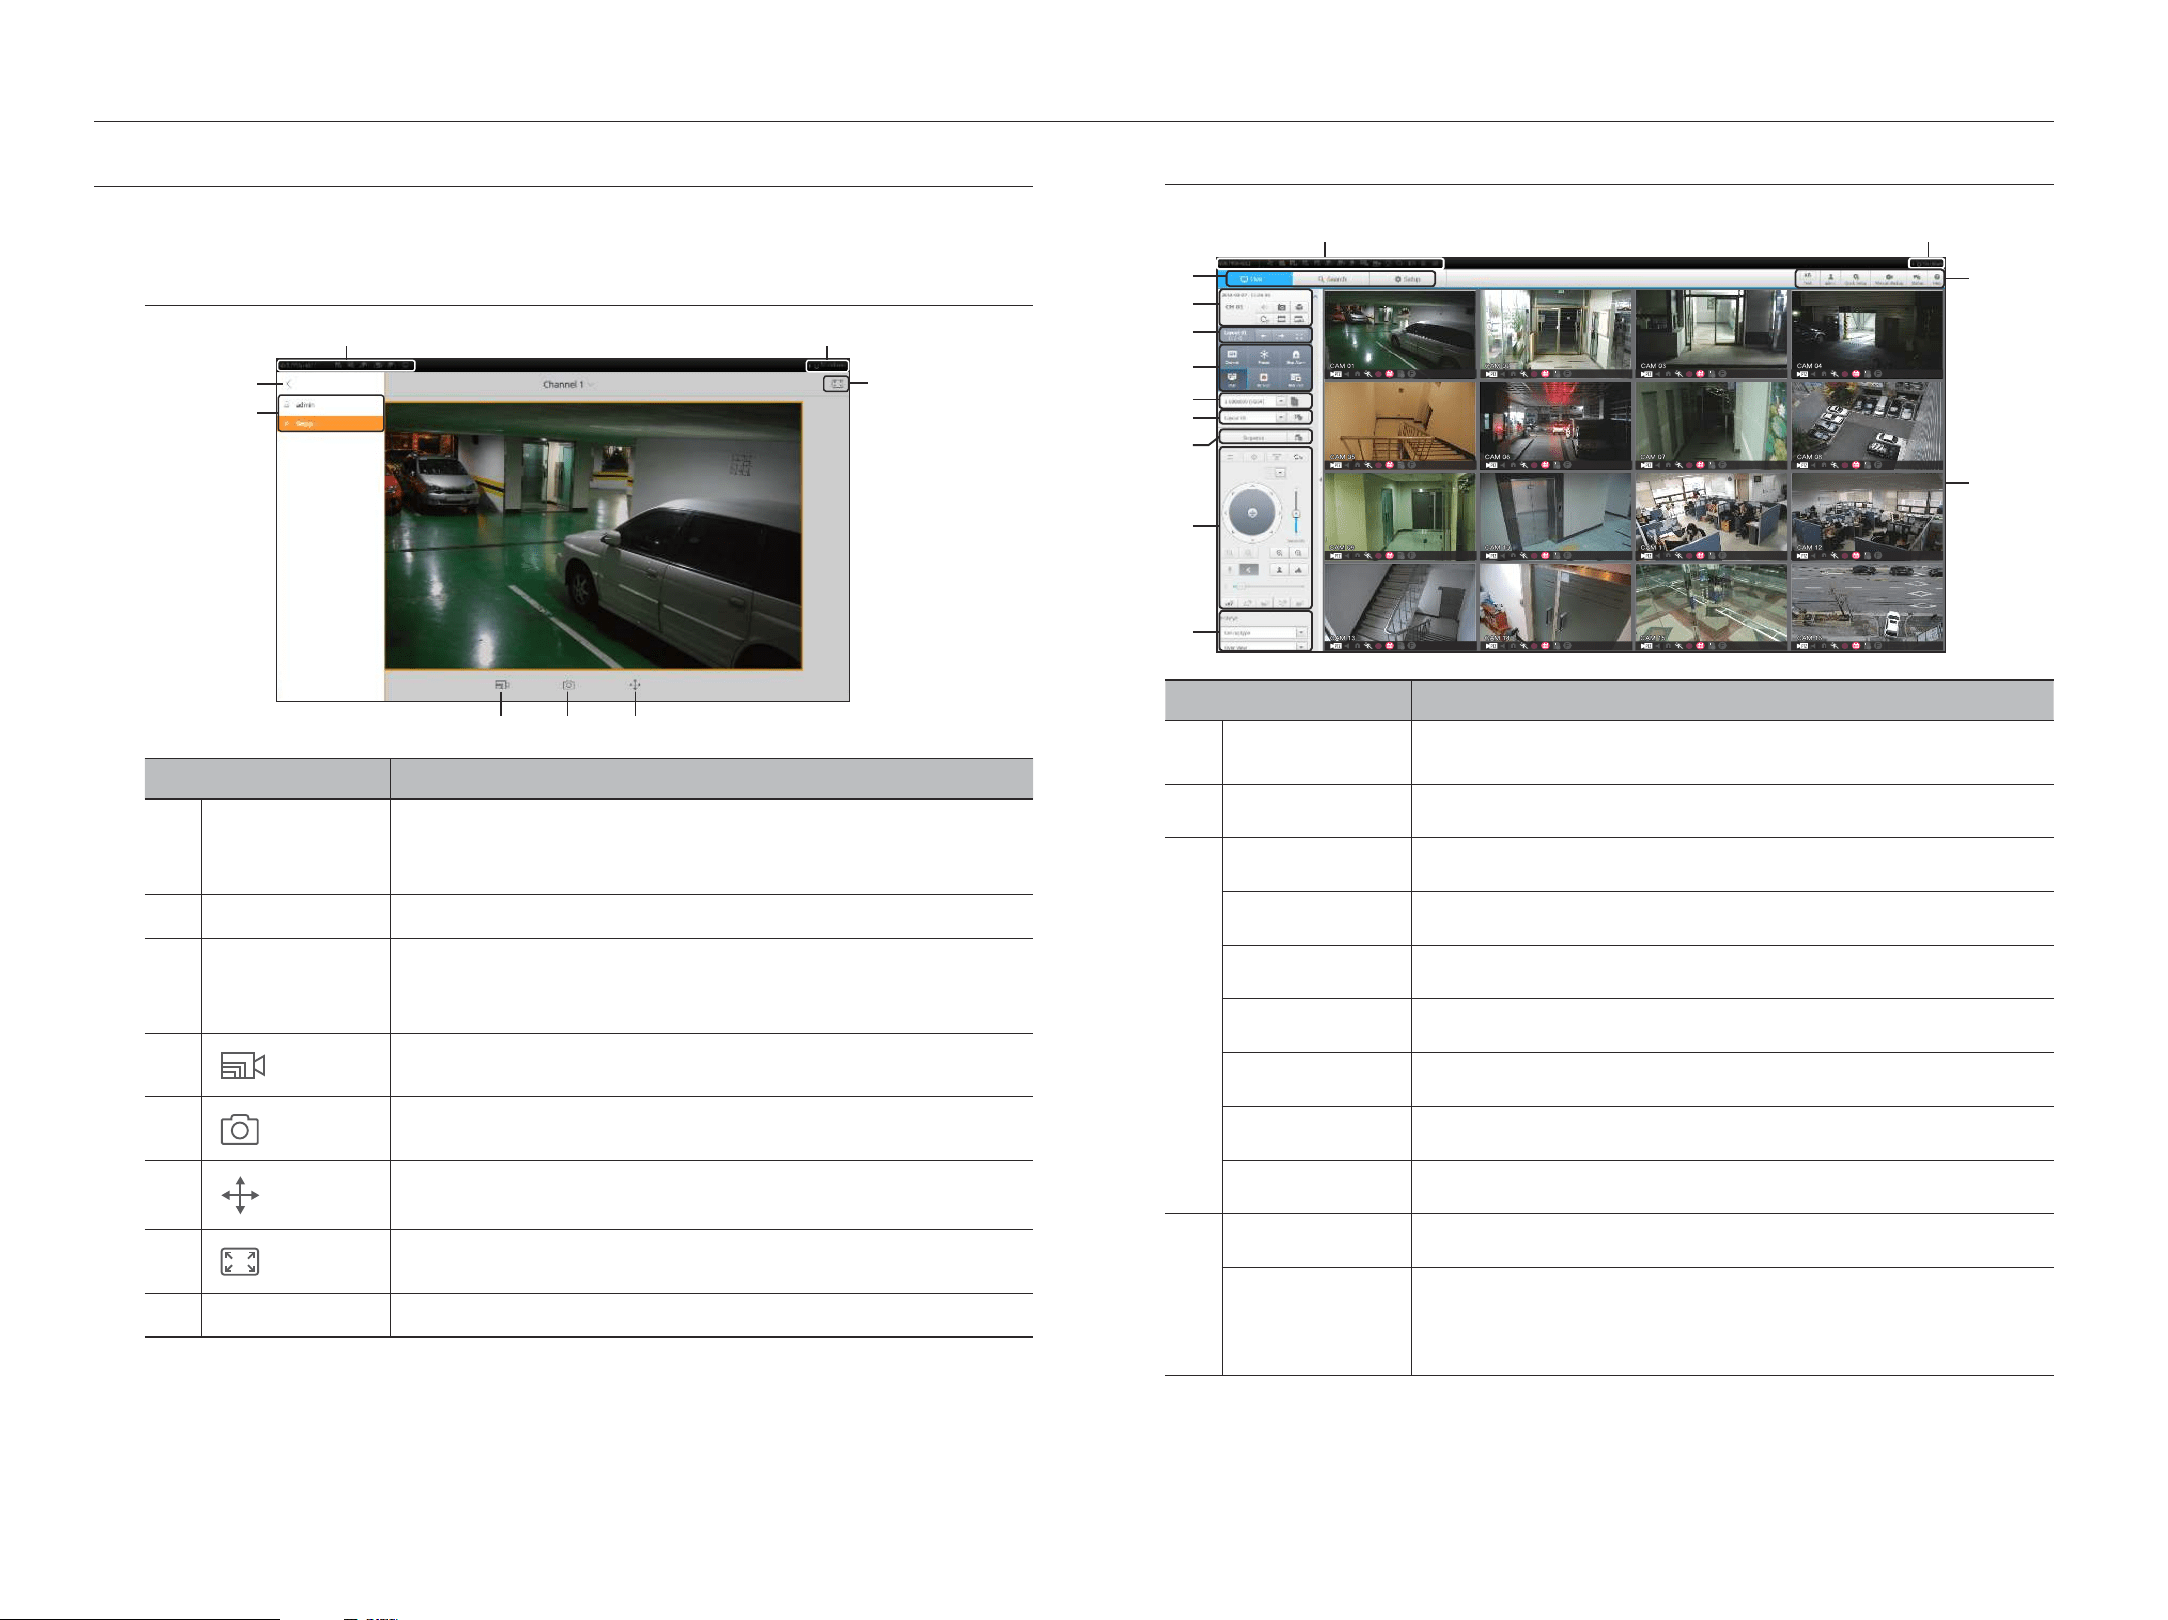This screenshot has width=2168, height=1620.
Task: Click the first icon in the viewer's top-right toolbar
Action: click(x=1808, y=278)
